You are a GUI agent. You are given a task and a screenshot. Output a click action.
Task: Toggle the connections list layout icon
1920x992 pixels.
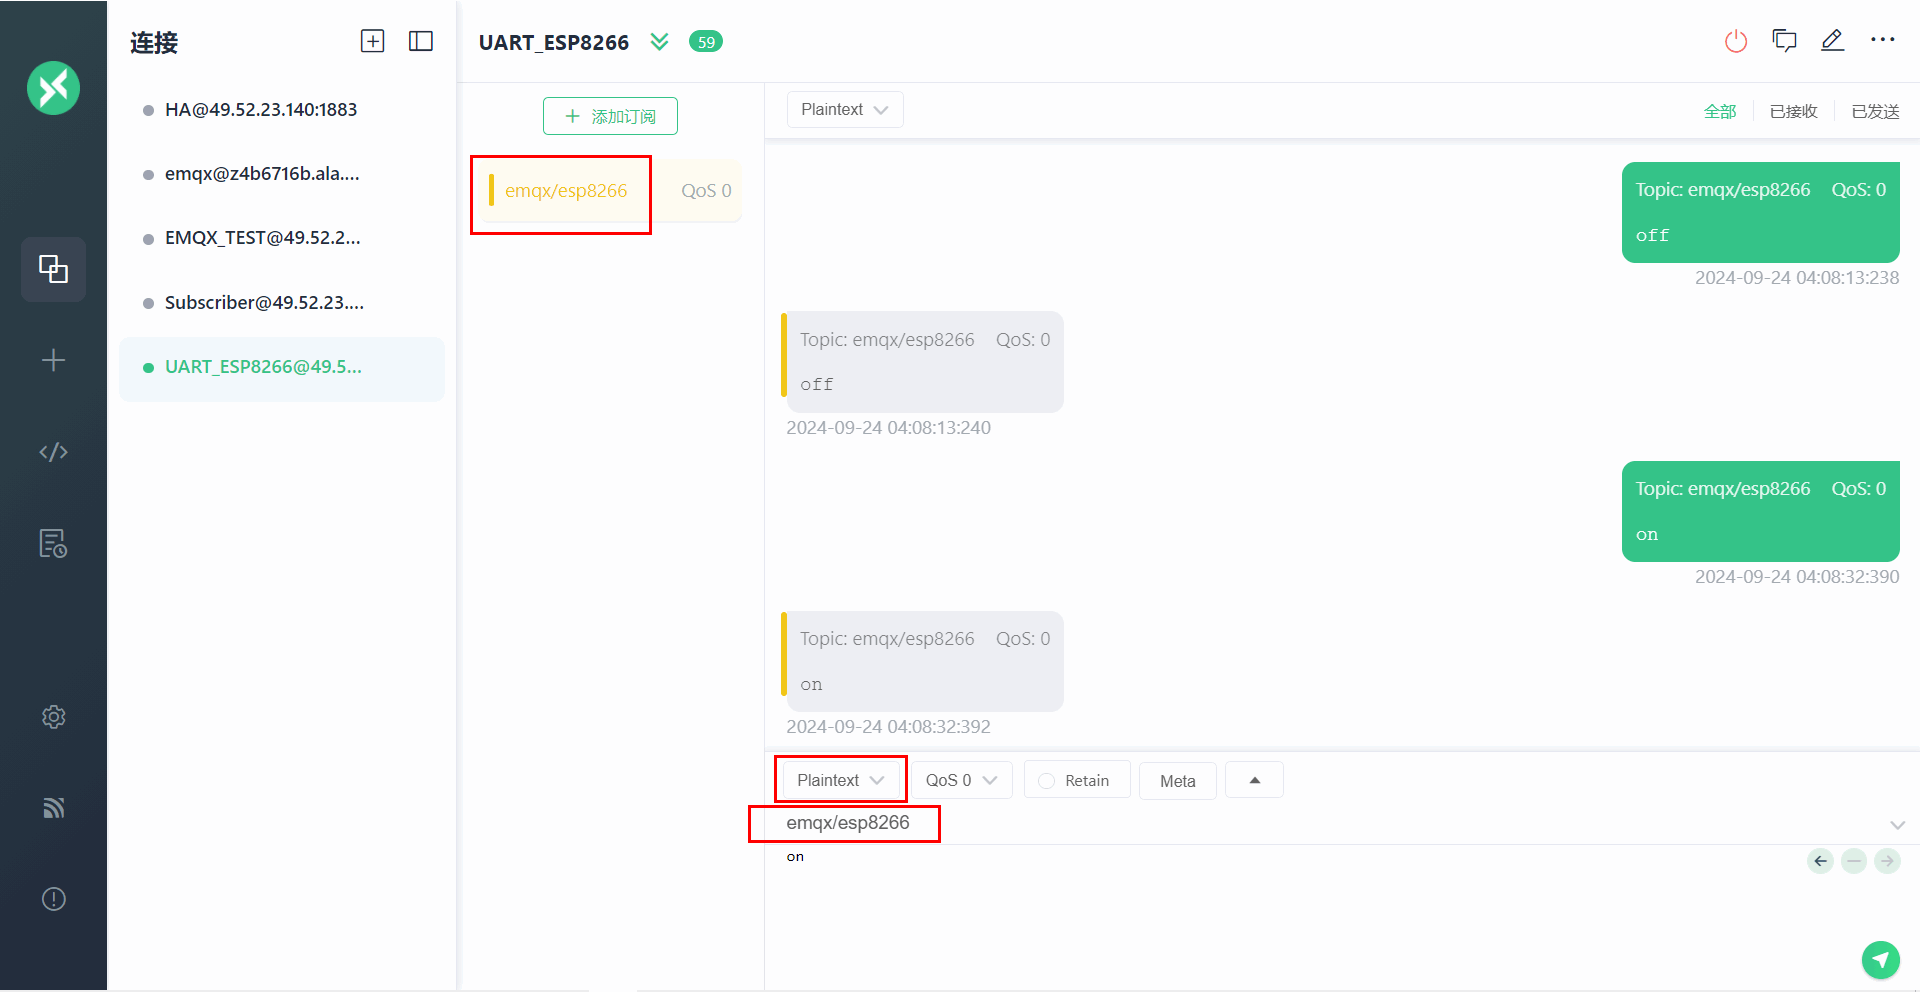pyautogui.click(x=421, y=41)
